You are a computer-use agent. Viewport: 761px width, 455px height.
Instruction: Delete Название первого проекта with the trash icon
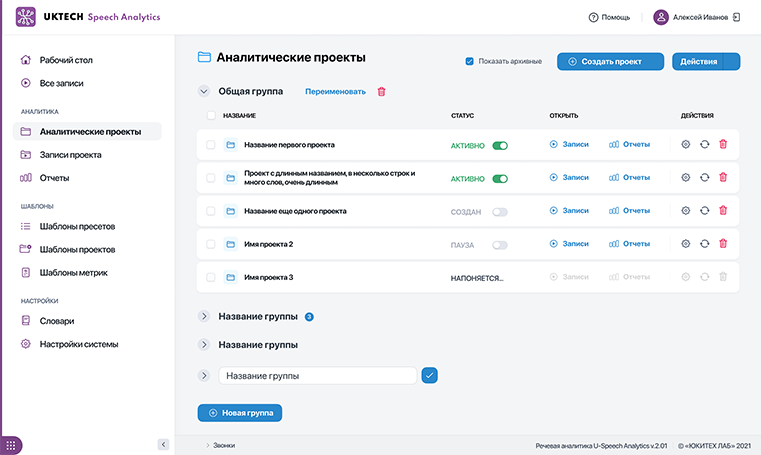[x=723, y=144]
